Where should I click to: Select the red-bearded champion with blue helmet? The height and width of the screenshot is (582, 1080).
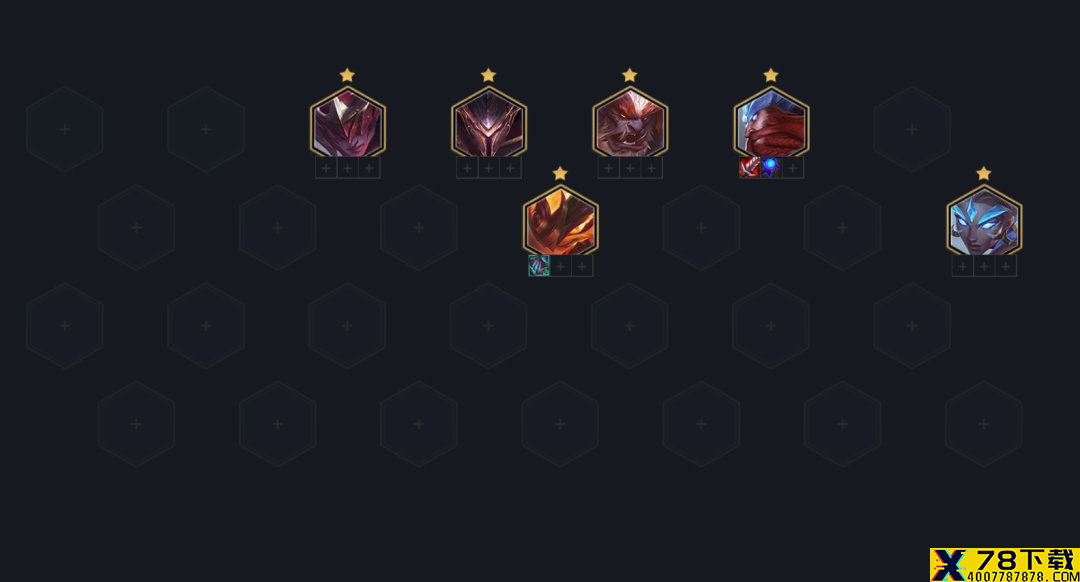(771, 124)
